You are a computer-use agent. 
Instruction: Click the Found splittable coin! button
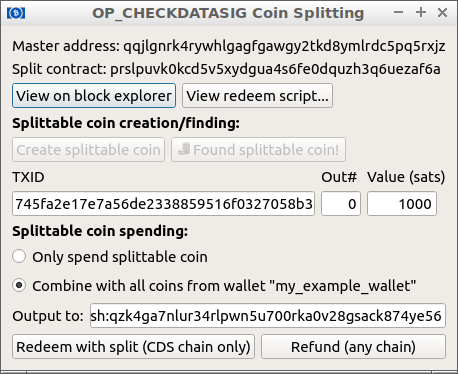(x=258, y=150)
